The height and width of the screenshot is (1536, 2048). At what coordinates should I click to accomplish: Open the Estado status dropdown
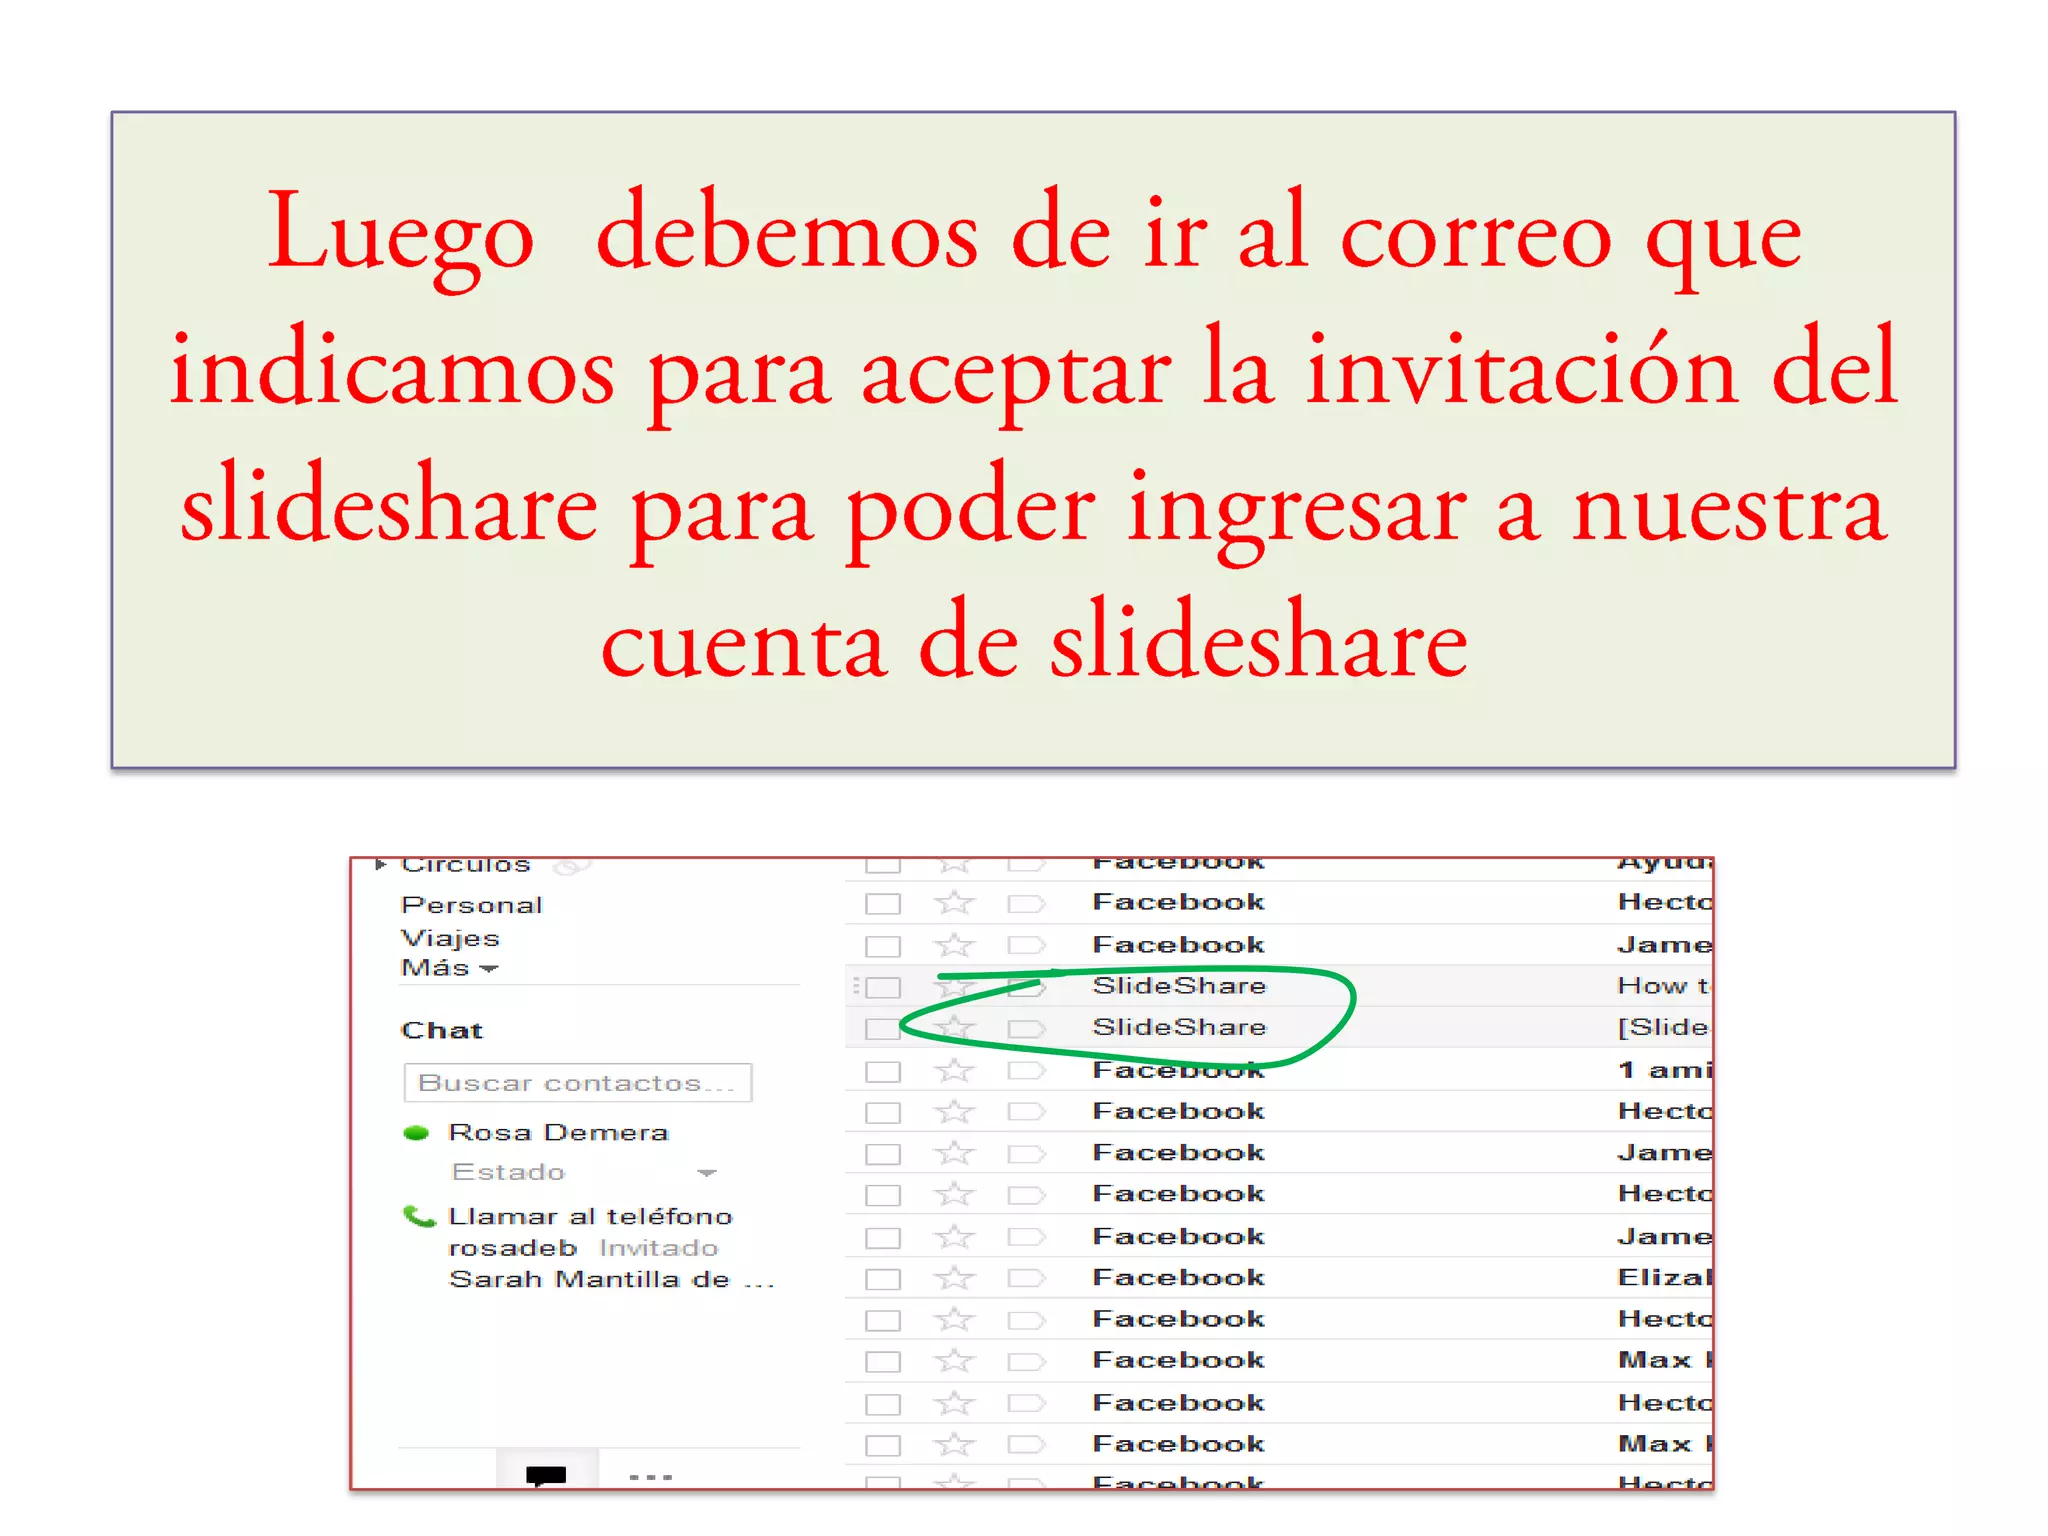(x=707, y=1172)
